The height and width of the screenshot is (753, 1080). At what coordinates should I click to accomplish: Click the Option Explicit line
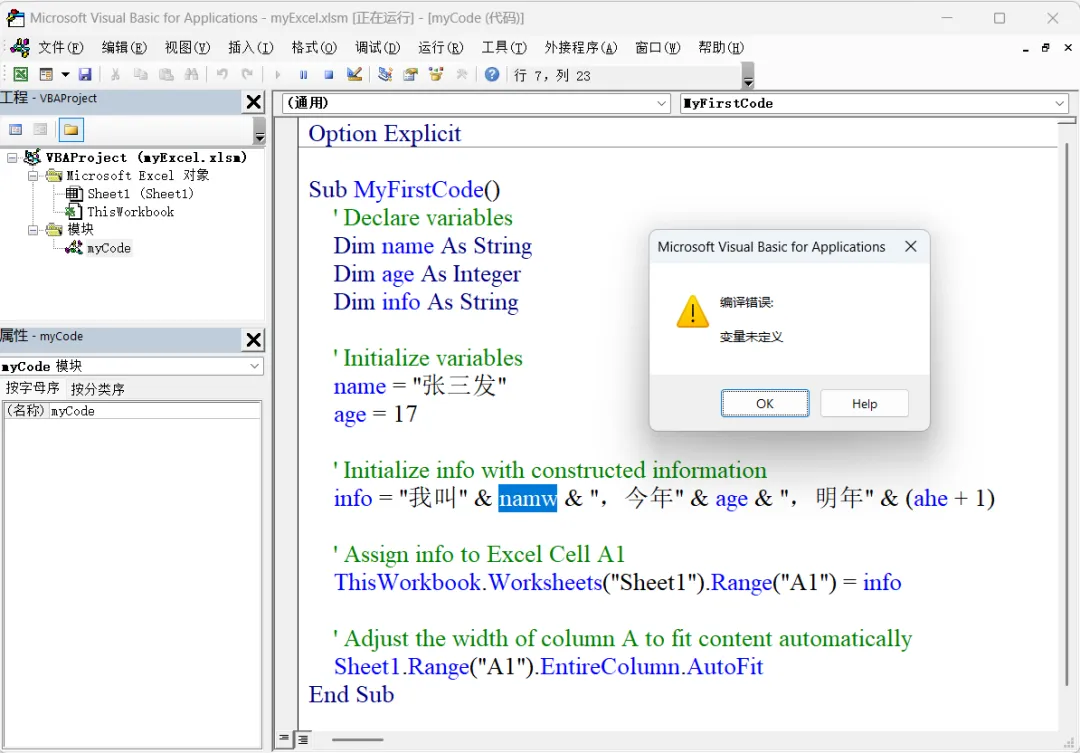[x=384, y=133]
